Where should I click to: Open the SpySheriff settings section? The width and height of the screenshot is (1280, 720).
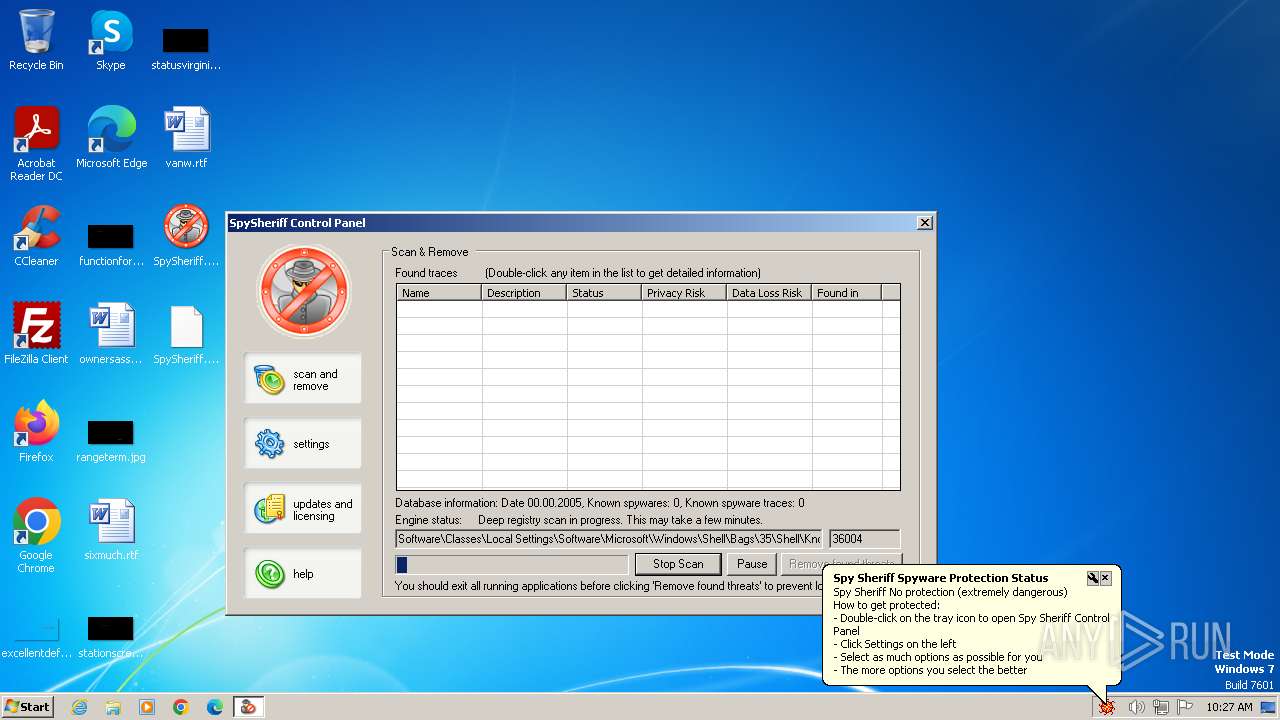[302, 443]
